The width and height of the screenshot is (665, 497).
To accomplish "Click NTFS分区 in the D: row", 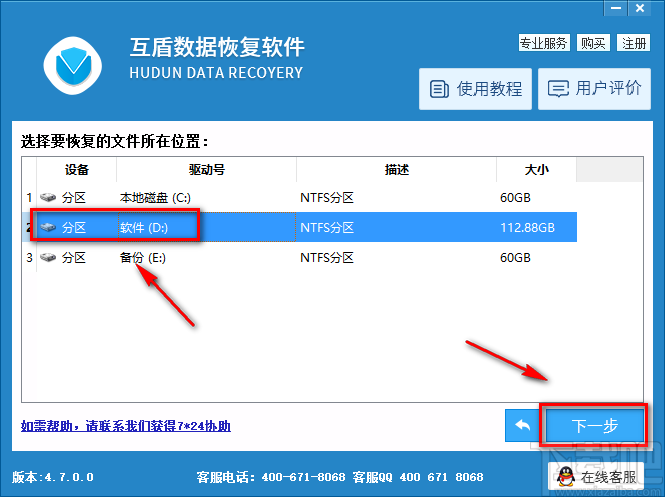I will click(327, 228).
